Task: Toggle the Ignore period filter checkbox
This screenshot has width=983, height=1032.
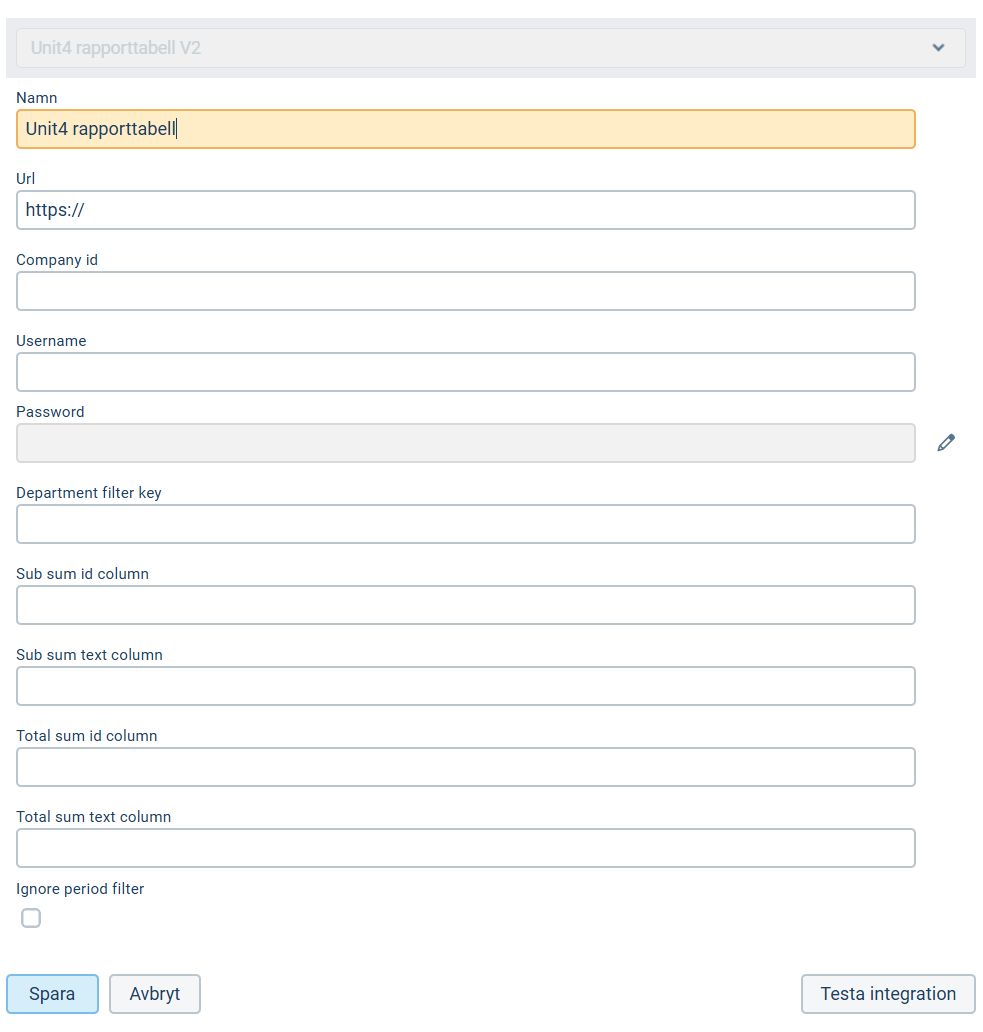Action: (x=31, y=918)
